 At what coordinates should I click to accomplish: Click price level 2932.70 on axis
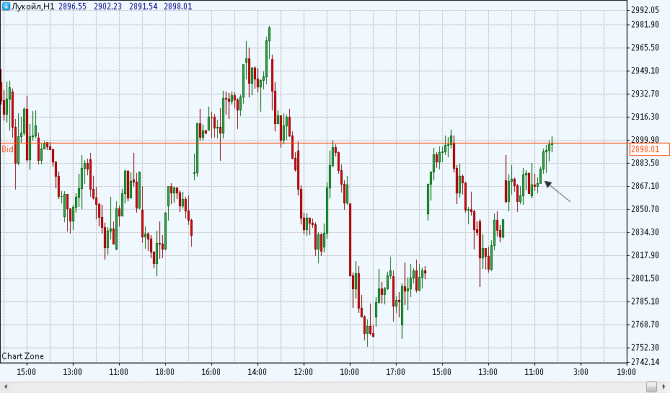(645, 94)
